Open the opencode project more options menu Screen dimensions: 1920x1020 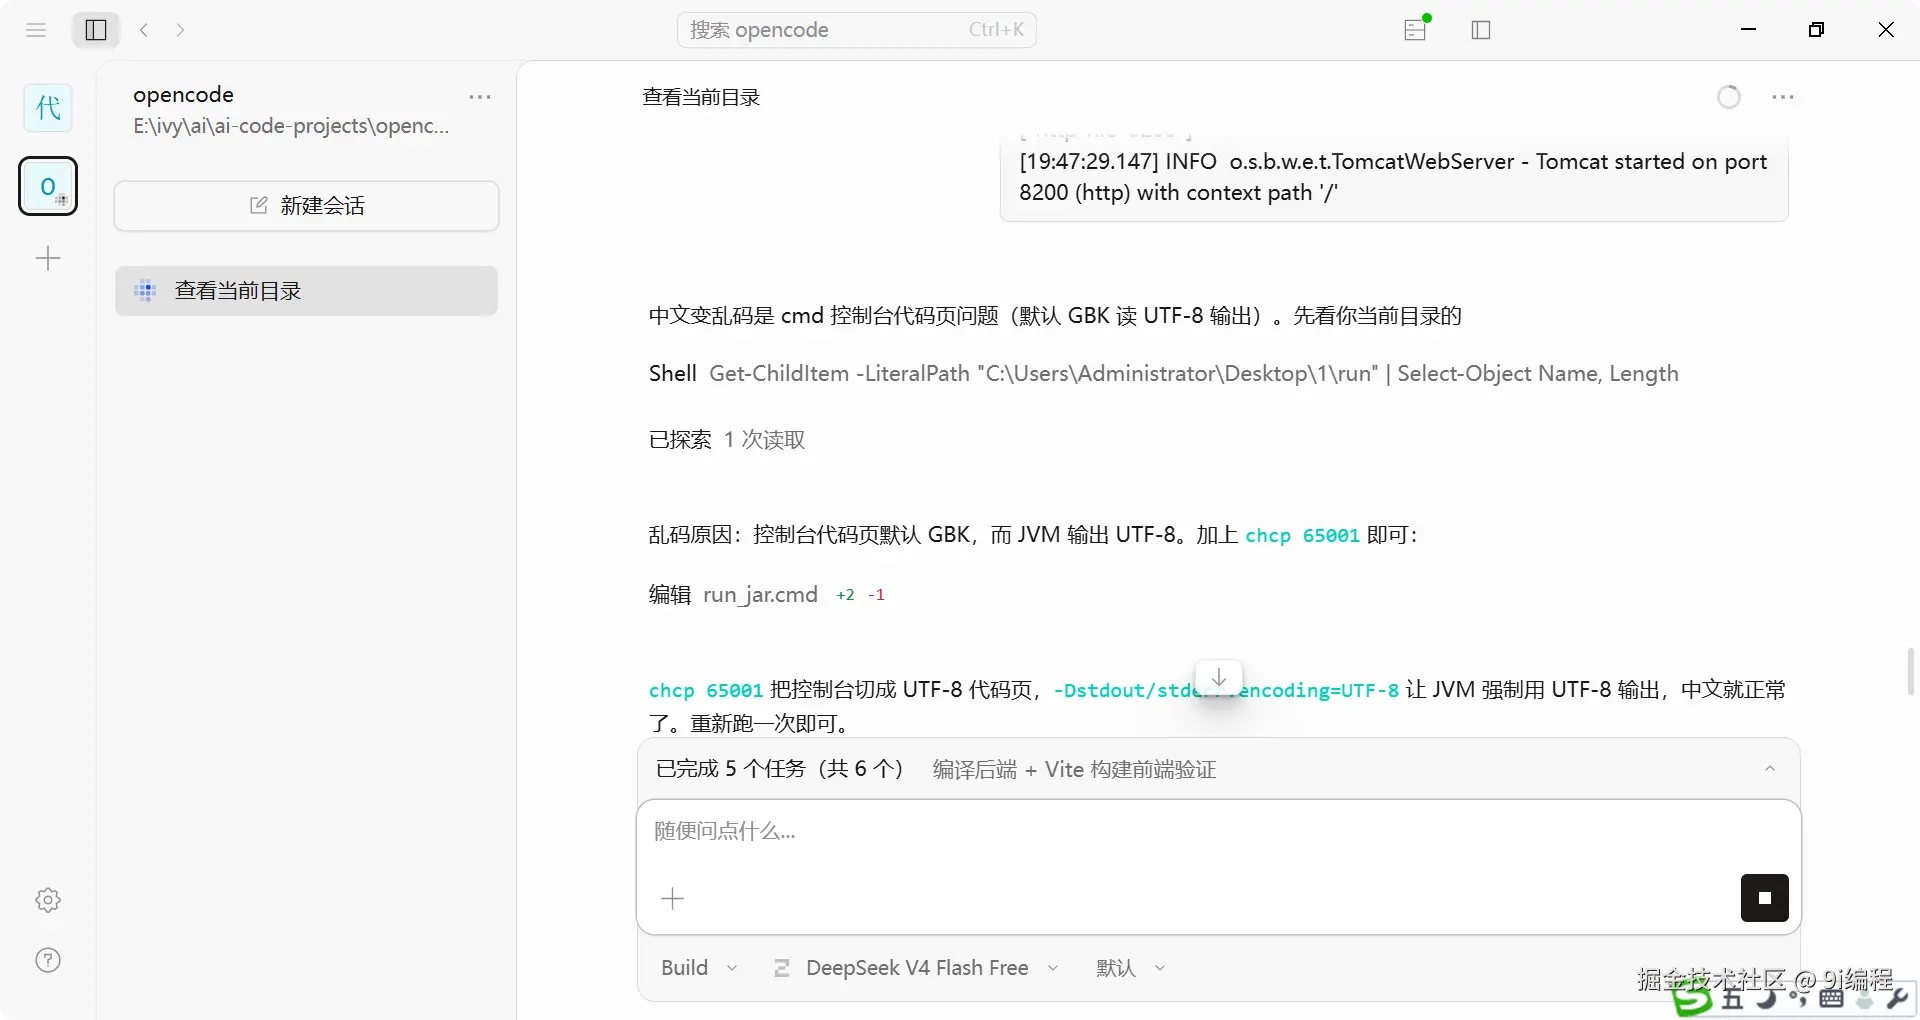click(480, 97)
